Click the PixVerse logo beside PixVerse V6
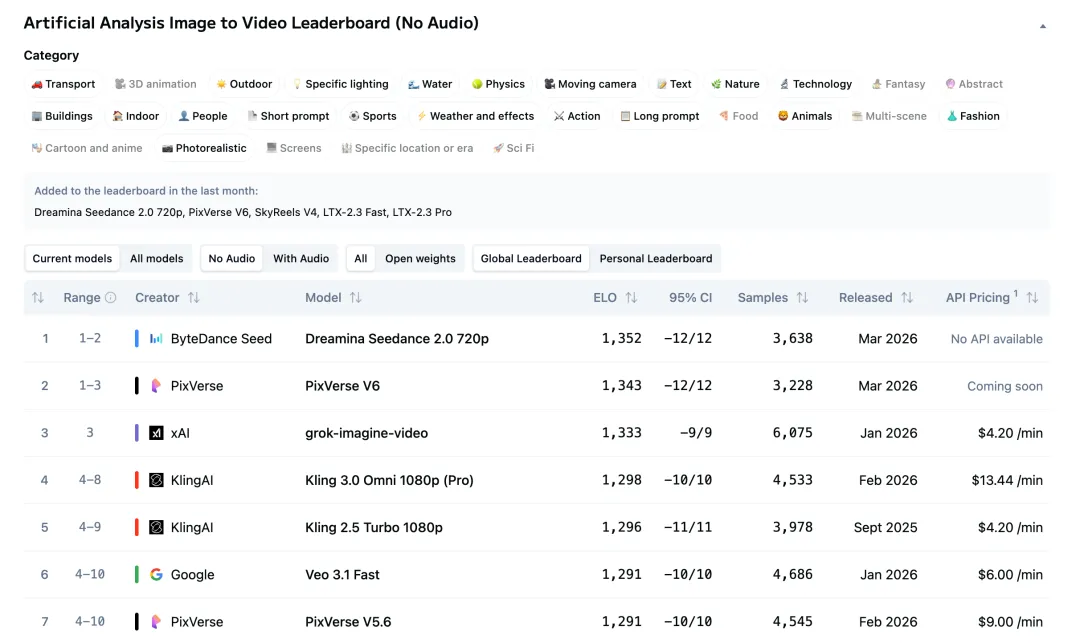 (x=156, y=386)
